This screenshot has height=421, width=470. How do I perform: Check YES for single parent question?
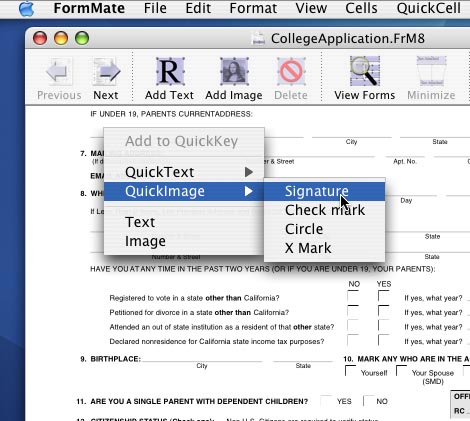[326, 401]
